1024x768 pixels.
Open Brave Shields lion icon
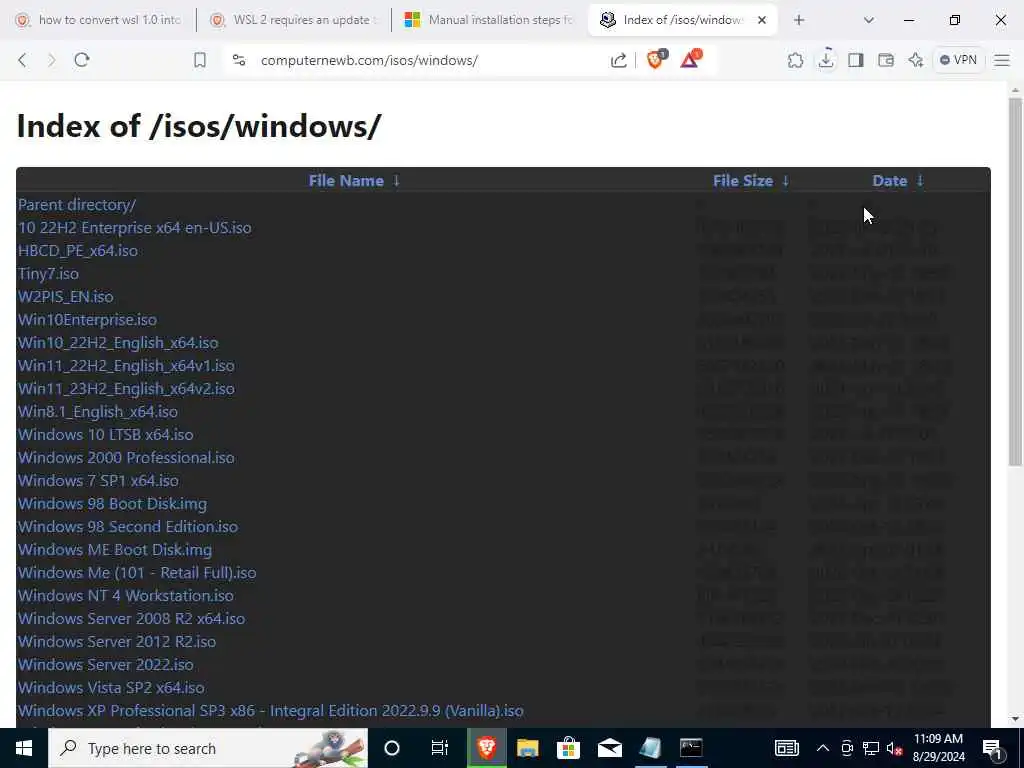[655, 59]
